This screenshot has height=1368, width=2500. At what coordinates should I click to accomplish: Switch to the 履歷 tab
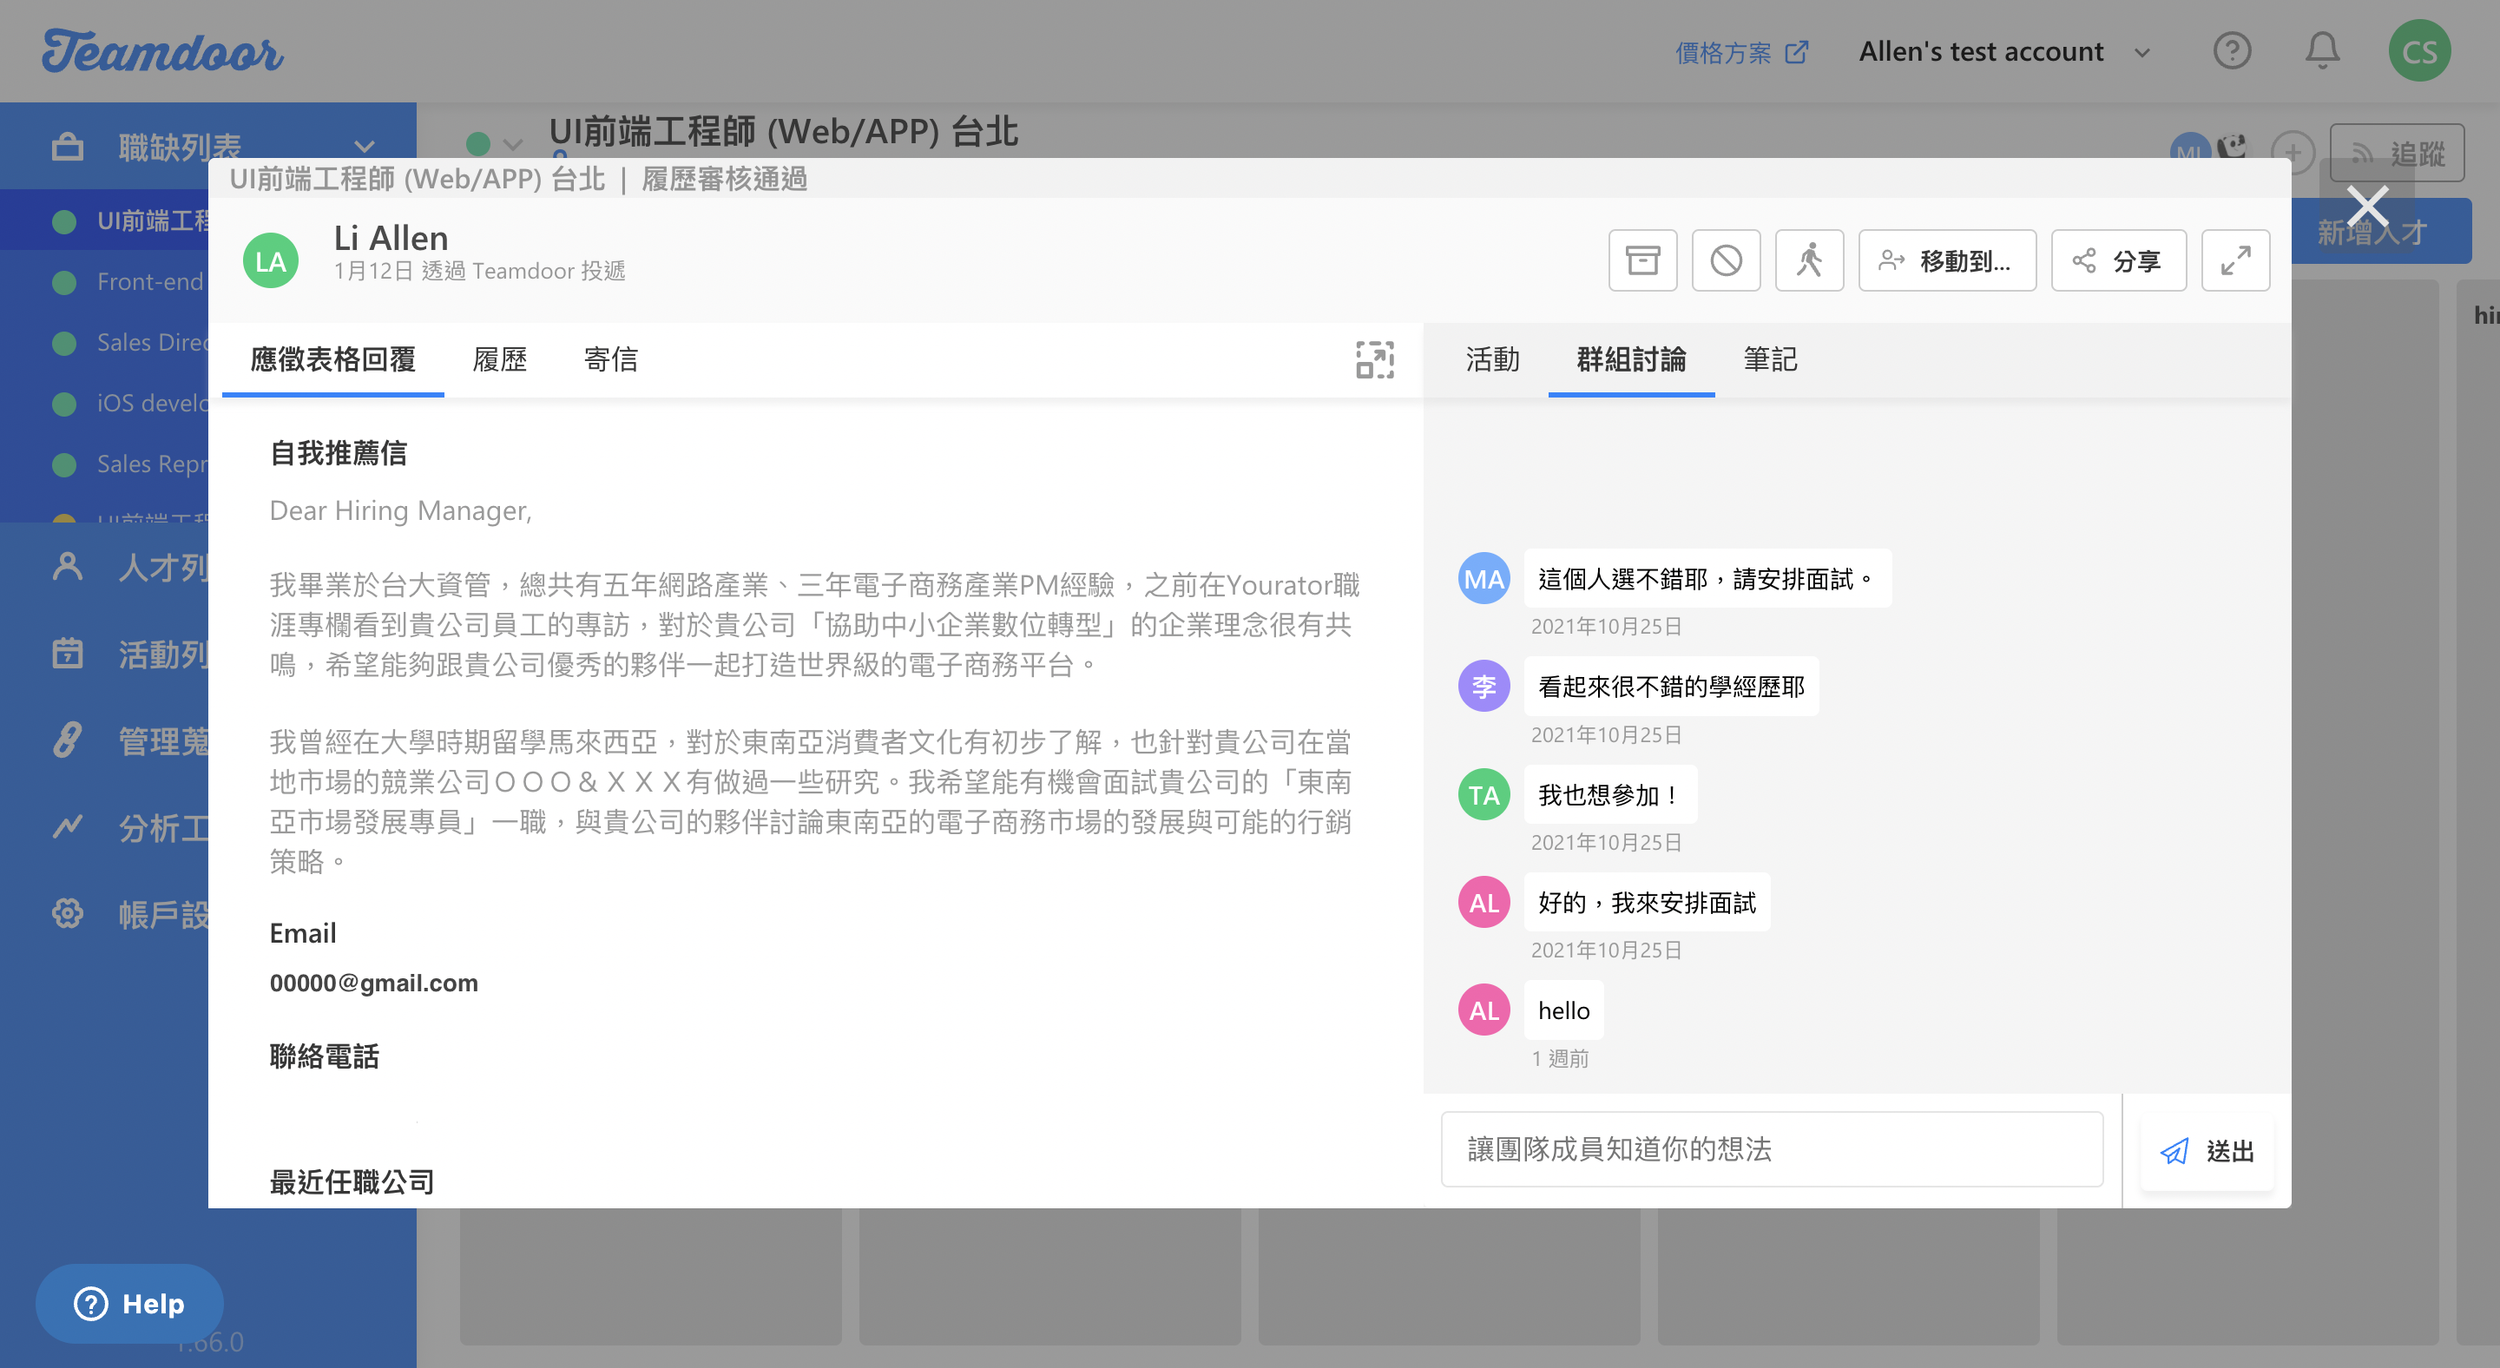pyautogui.click(x=499, y=360)
